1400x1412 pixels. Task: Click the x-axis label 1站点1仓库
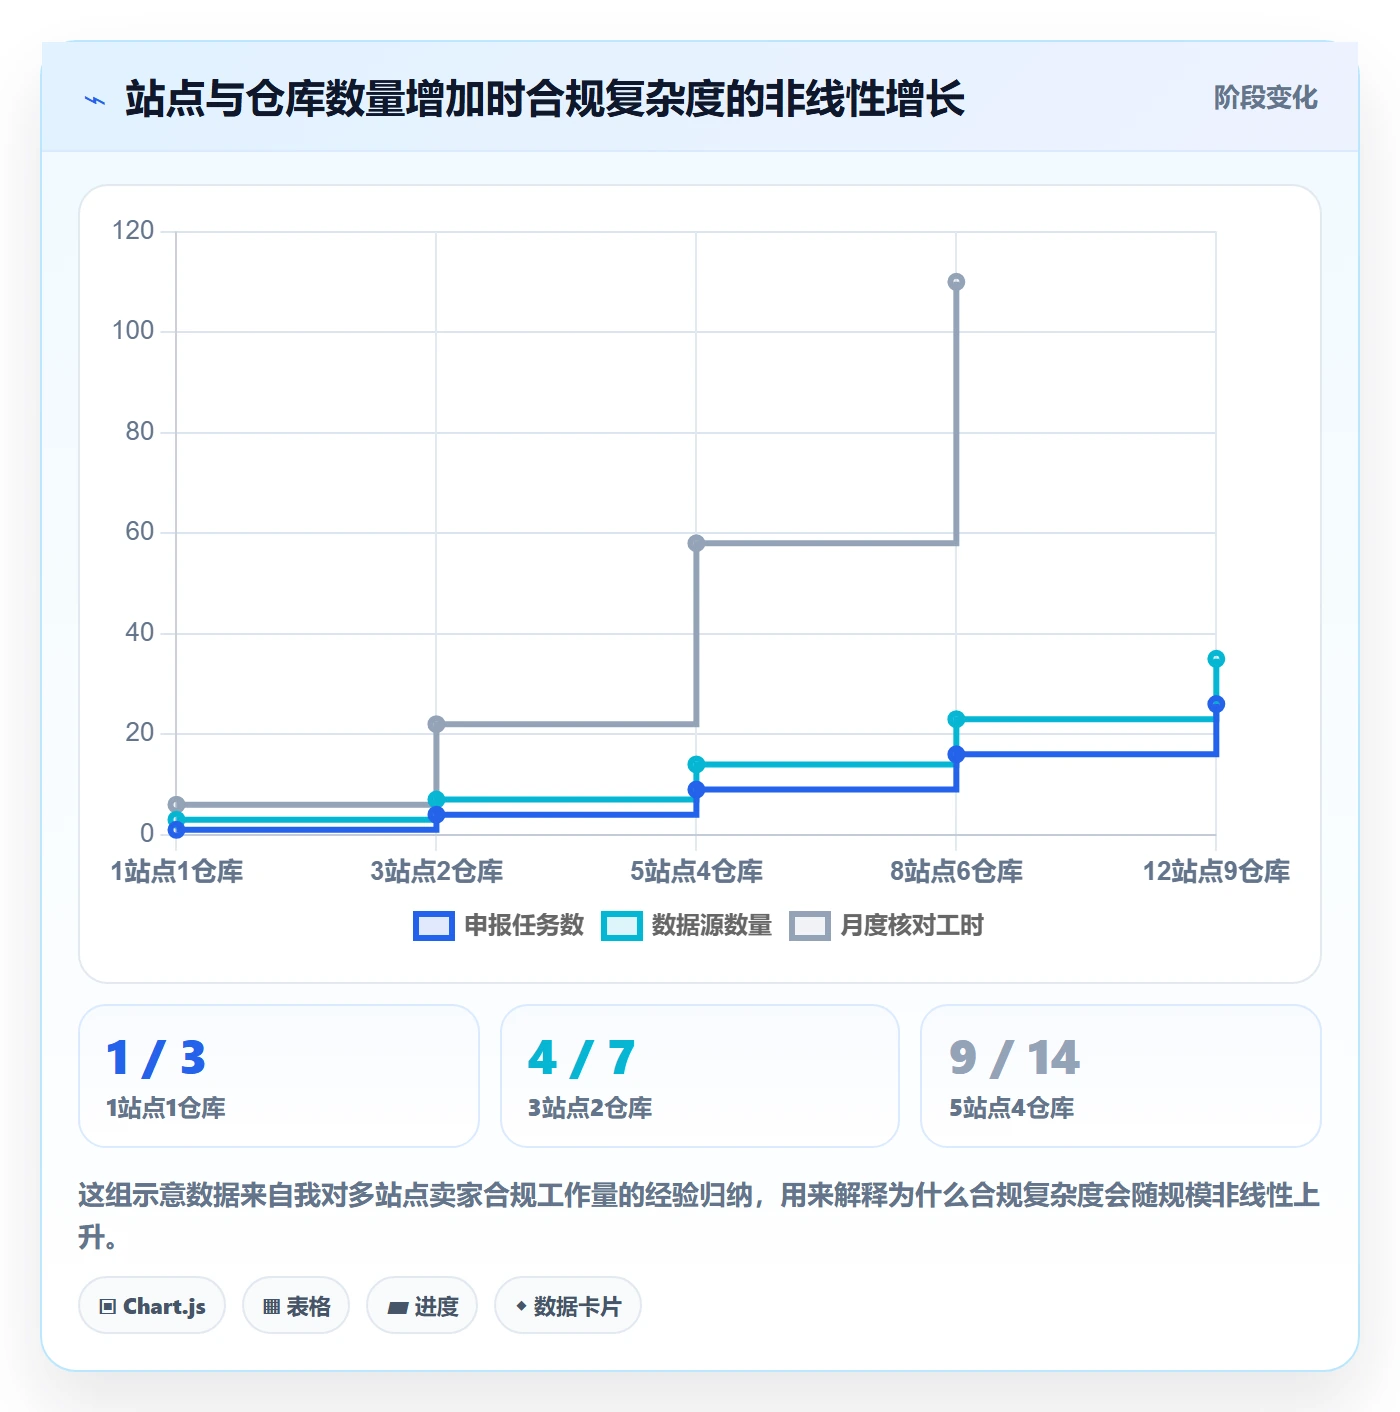coord(177,872)
